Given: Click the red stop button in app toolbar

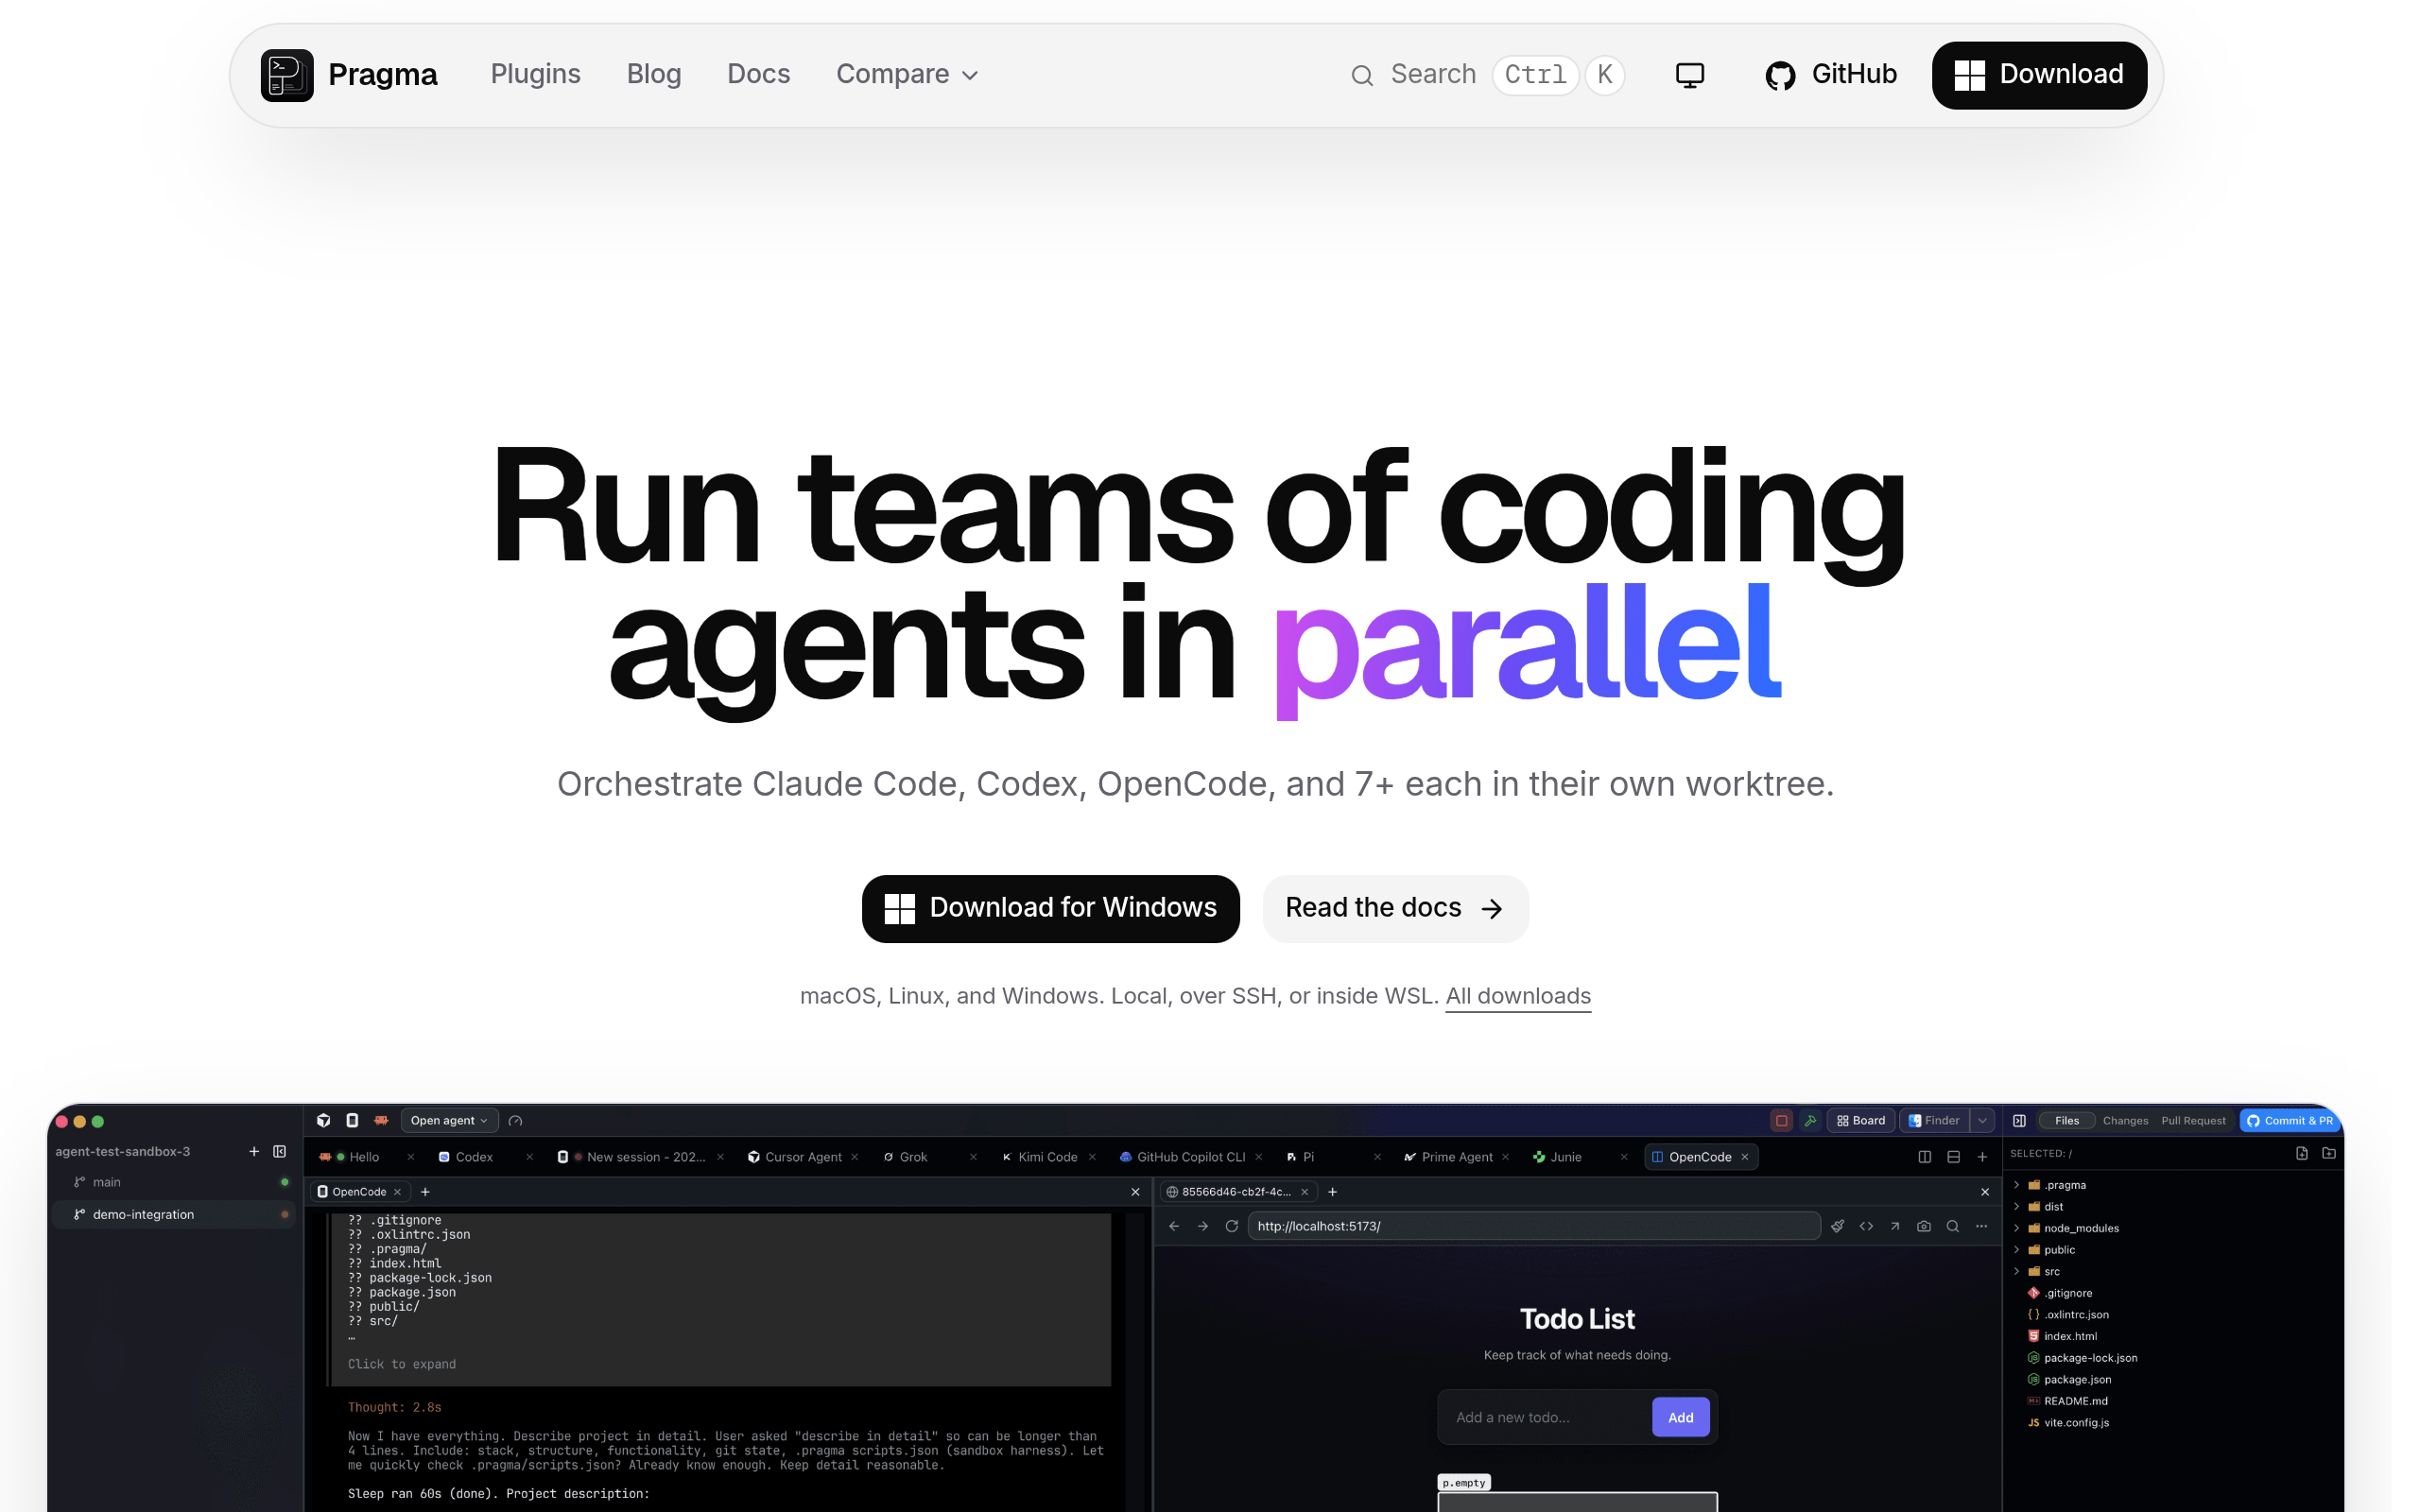Looking at the screenshot, I should point(1781,1120).
